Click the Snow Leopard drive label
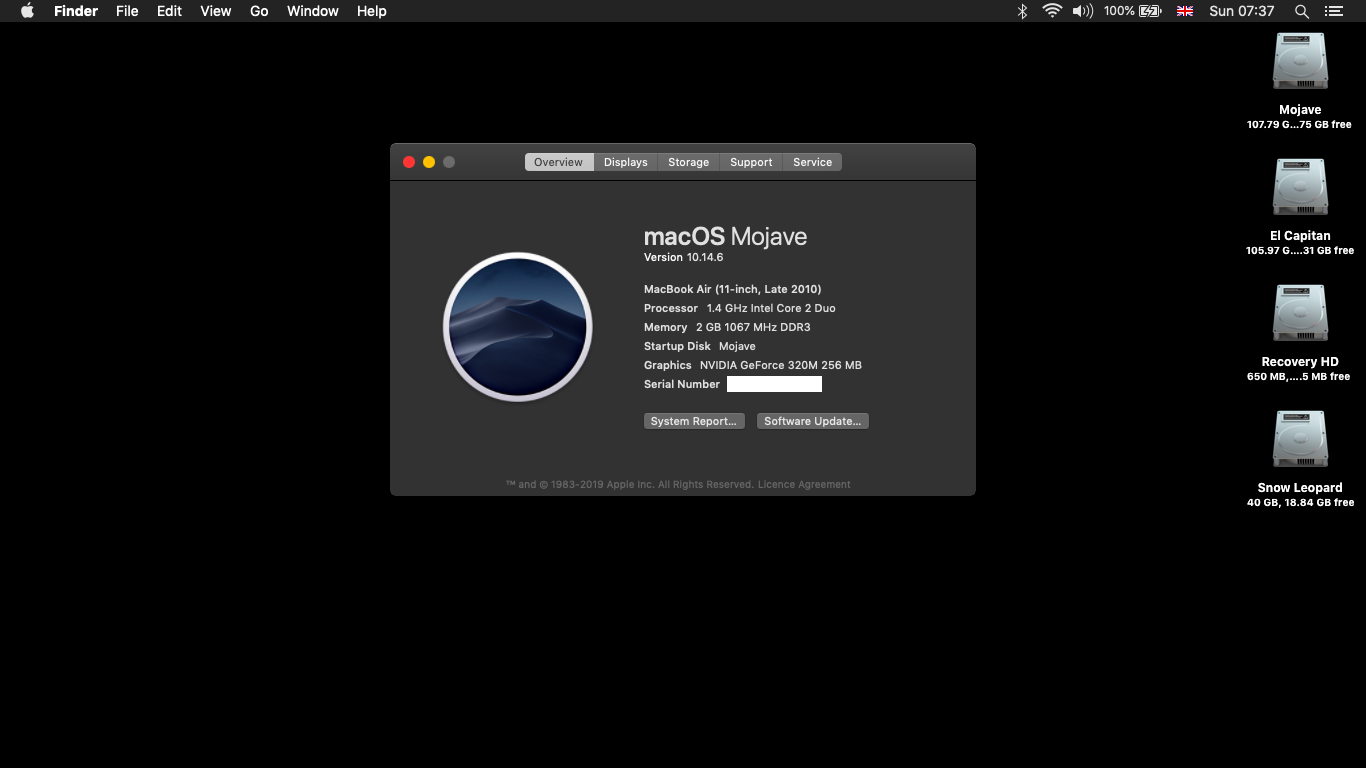The width and height of the screenshot is (1366, 768). [1300, 488]
